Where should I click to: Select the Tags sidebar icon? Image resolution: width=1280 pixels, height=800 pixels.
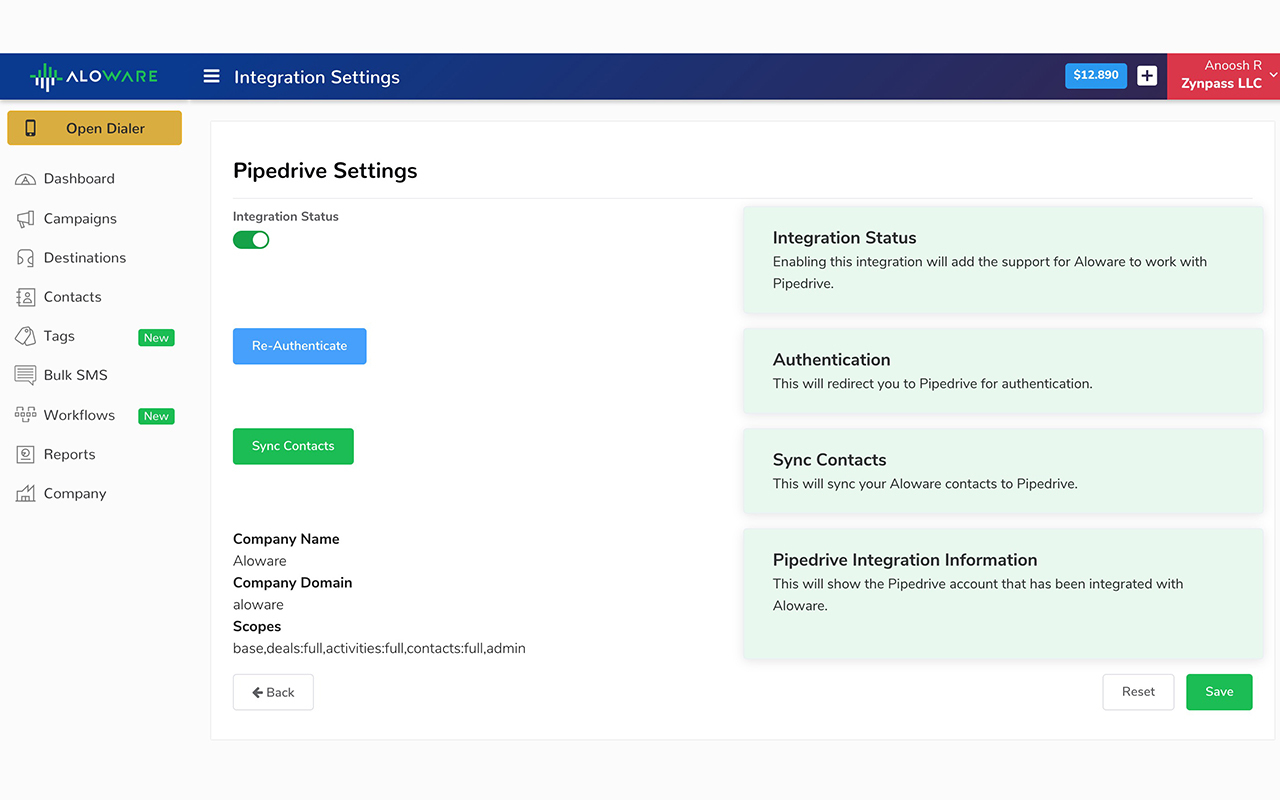(x=25, y=336)
